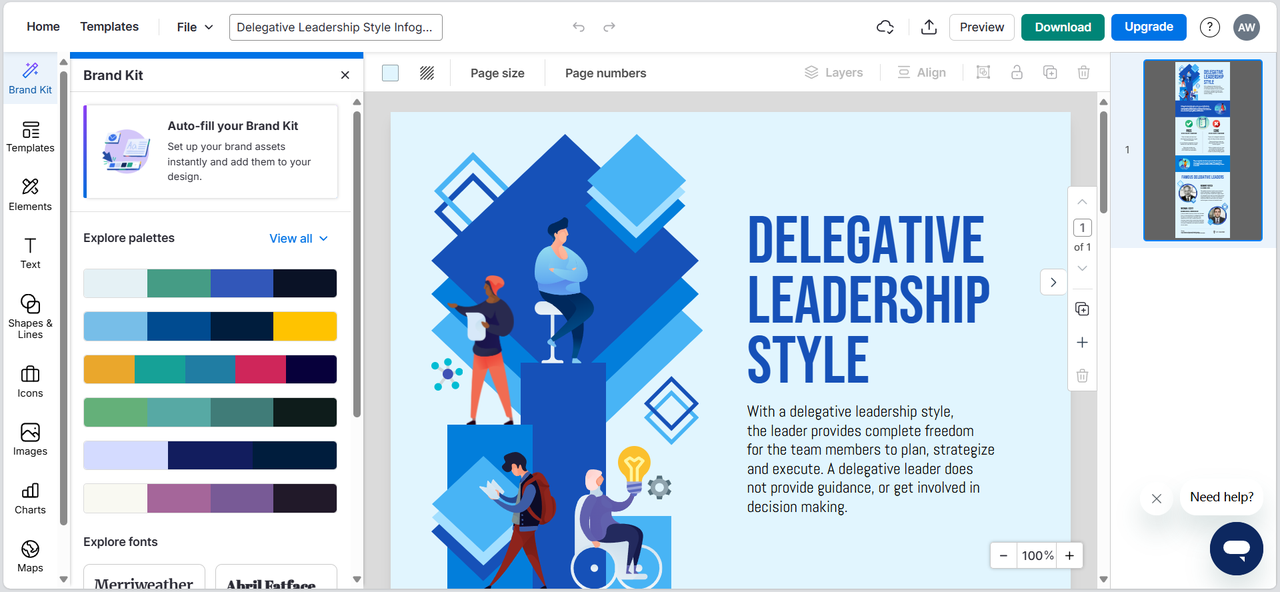Viewport: 1280px width, 592px height.
Task: Click the cloud save status icon
Action: click(885, 27)
